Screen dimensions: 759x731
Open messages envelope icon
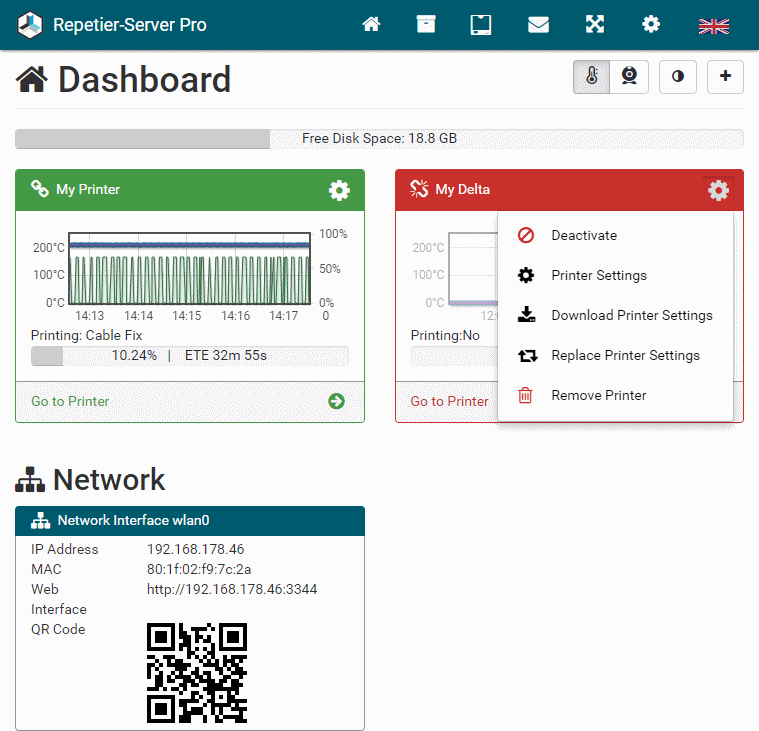pos(538,25)
